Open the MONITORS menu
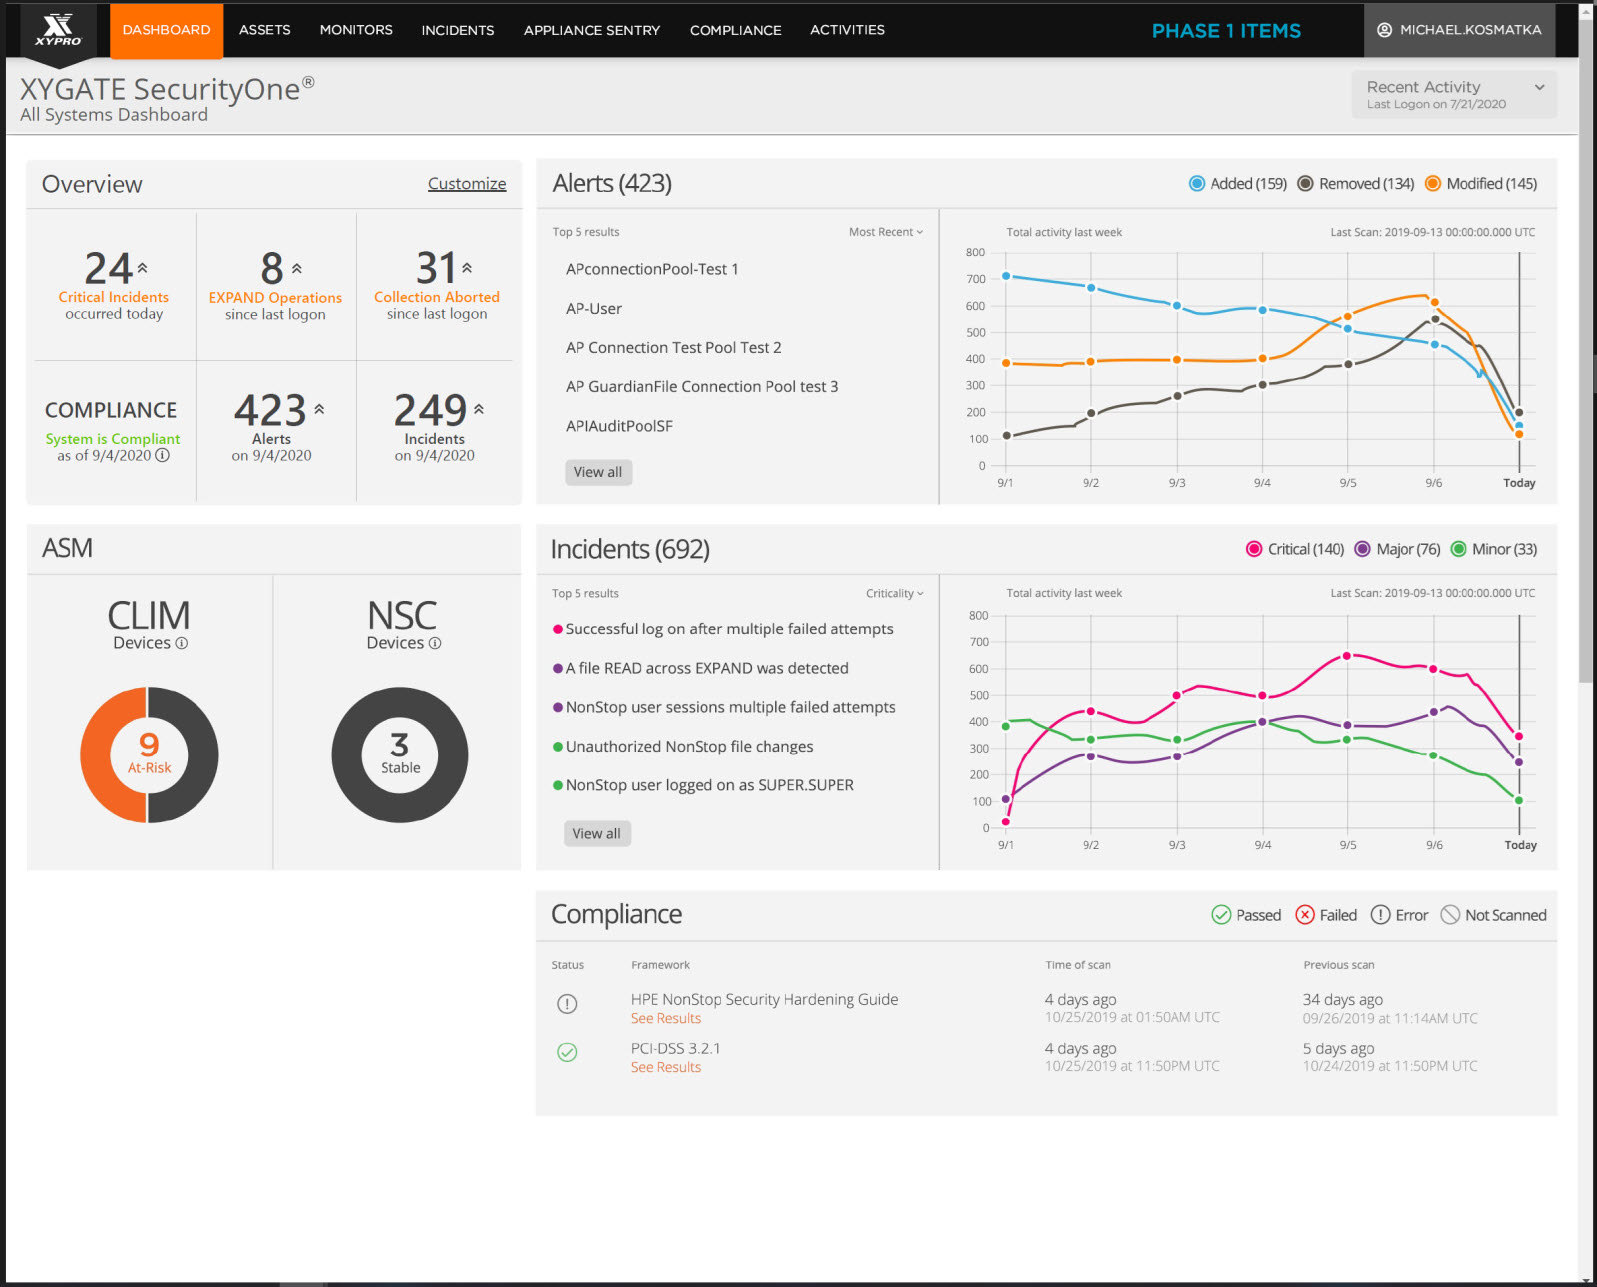1597x1287 pixels. (x=356, y=30)
